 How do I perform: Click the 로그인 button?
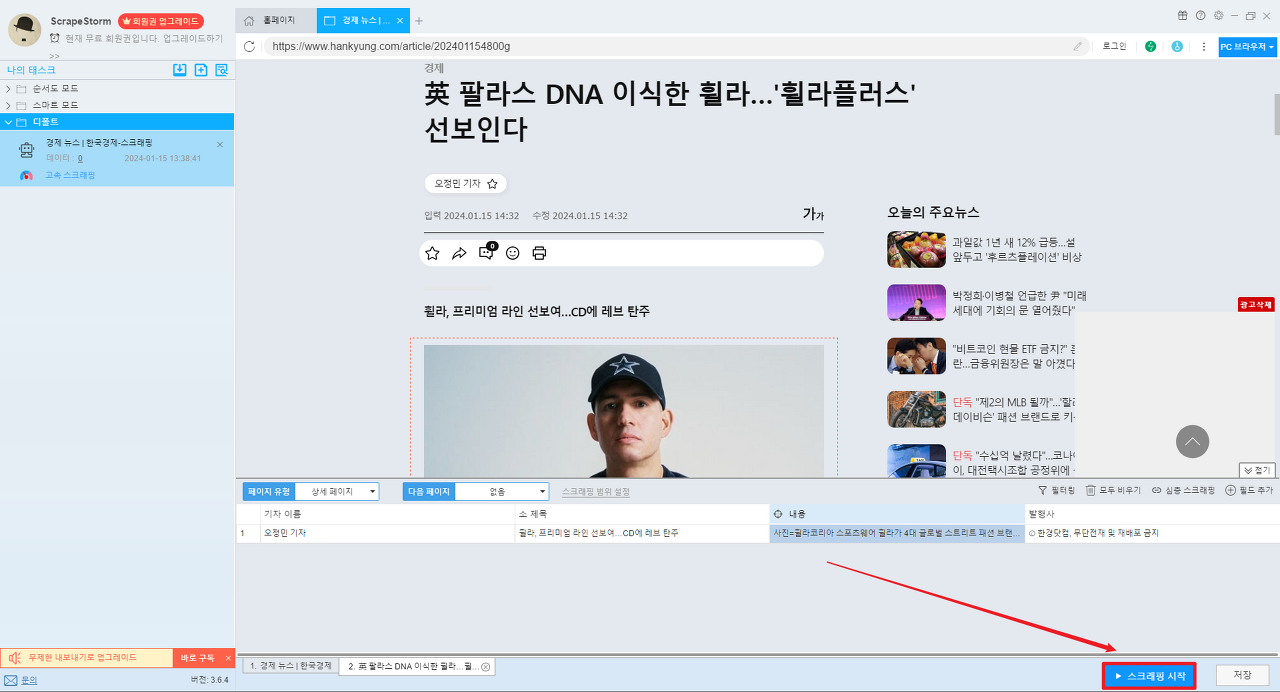(1114, 46)
